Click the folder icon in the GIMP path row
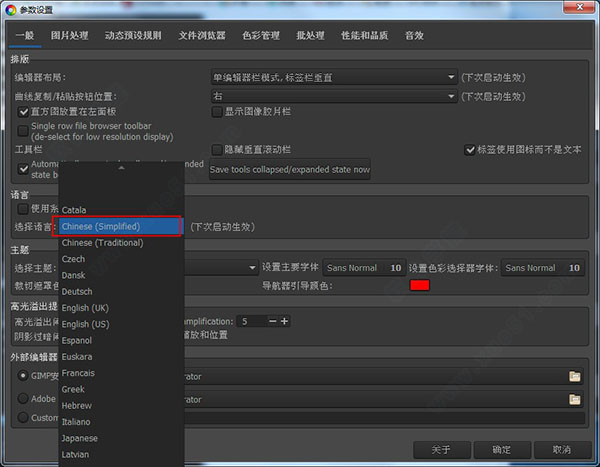 pos(574,376)
